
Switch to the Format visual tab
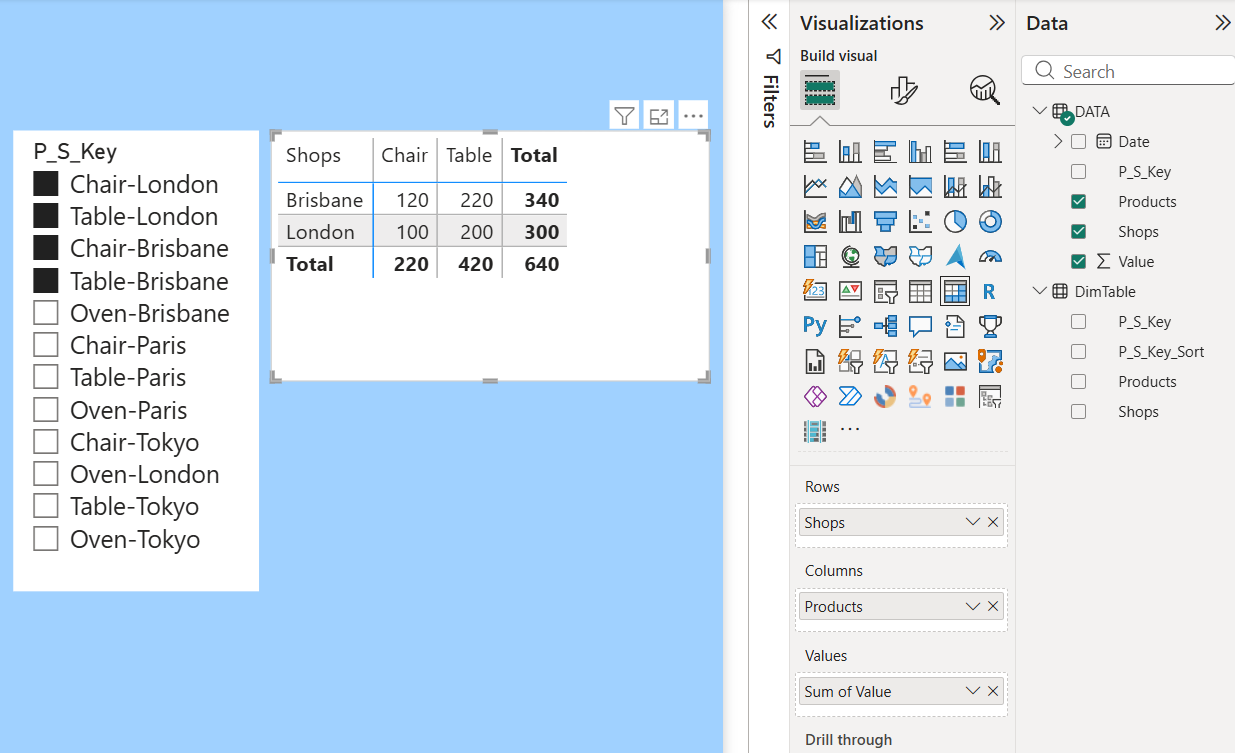tap(903, 91)
